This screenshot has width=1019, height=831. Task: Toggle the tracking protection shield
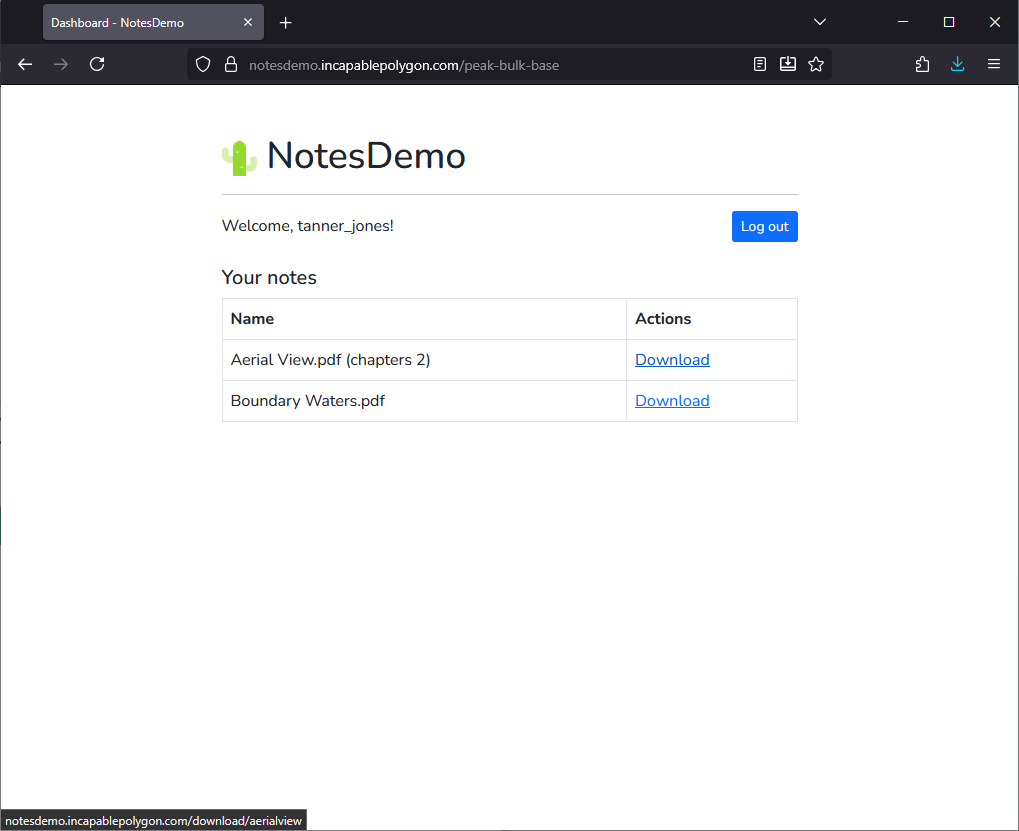[203, 63]
